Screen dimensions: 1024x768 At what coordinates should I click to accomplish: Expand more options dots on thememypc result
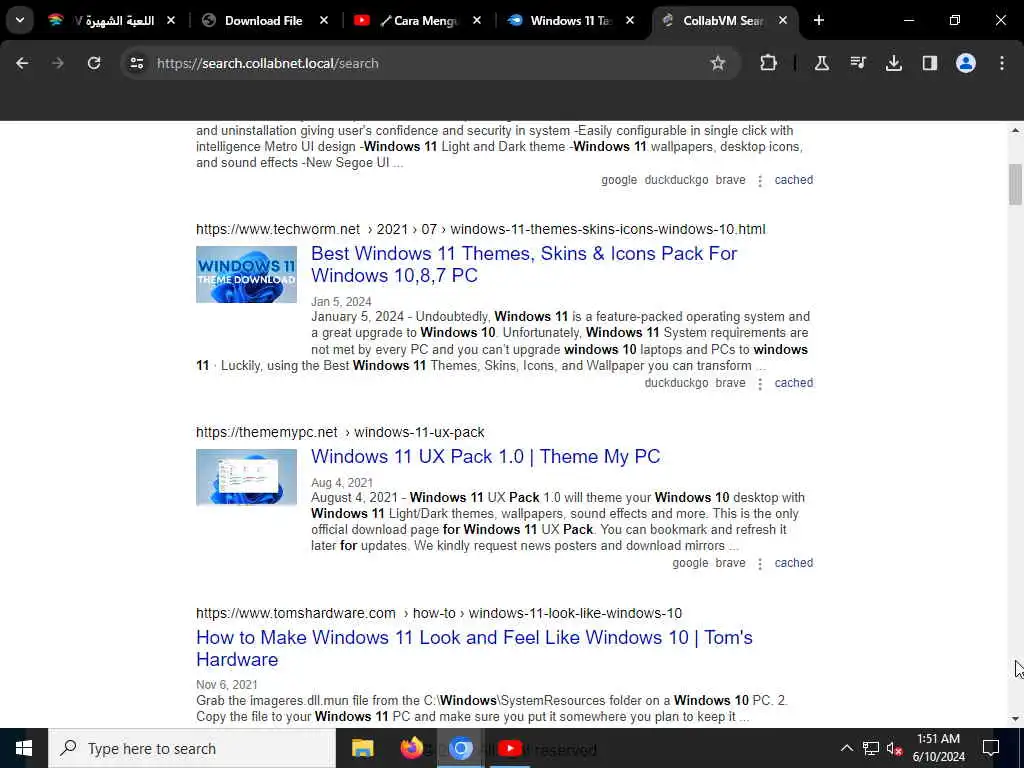pos(760,564)
